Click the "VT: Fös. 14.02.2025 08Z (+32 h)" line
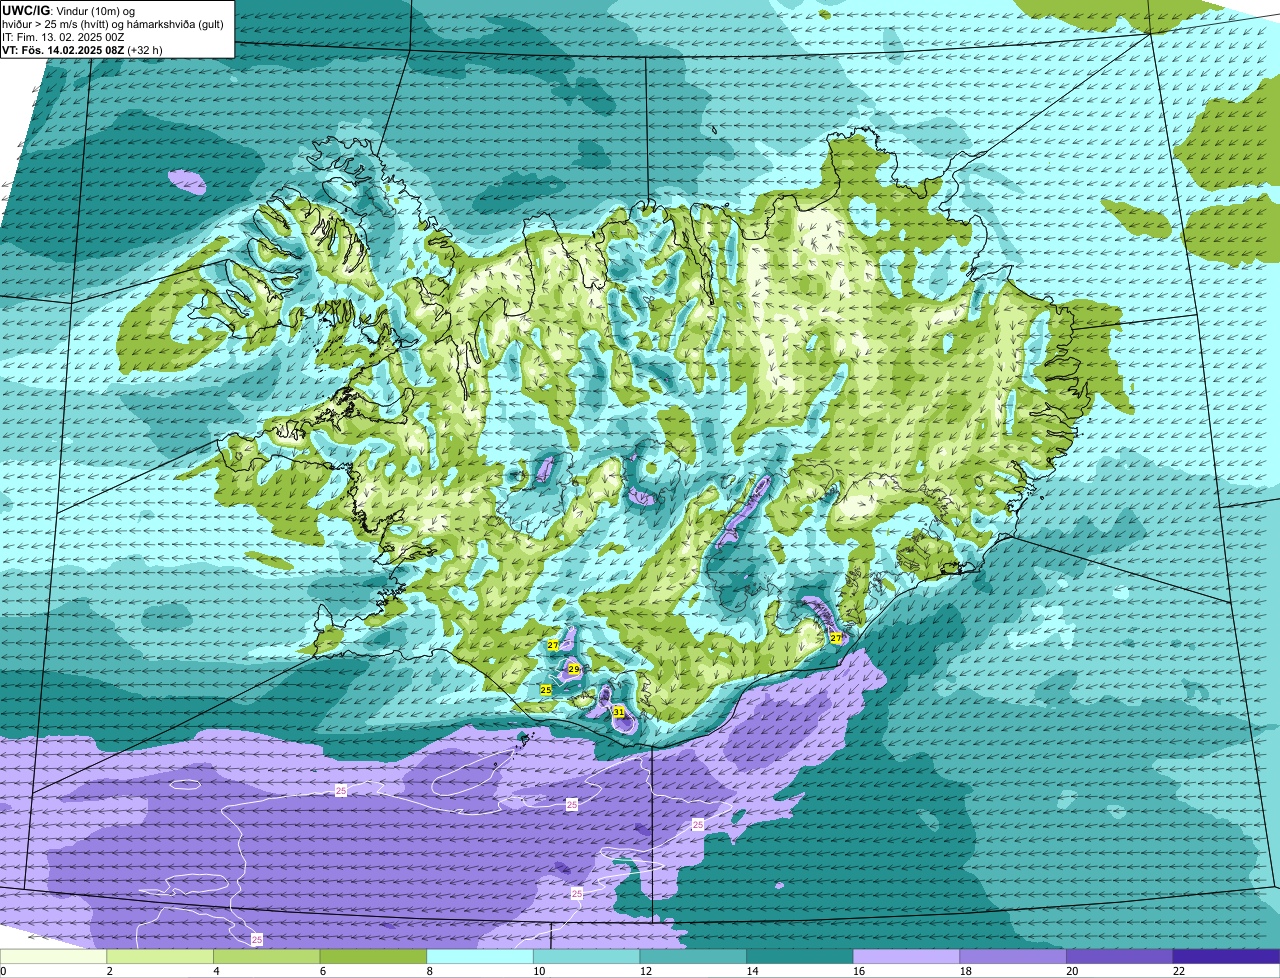 click(x=82, y=49)
